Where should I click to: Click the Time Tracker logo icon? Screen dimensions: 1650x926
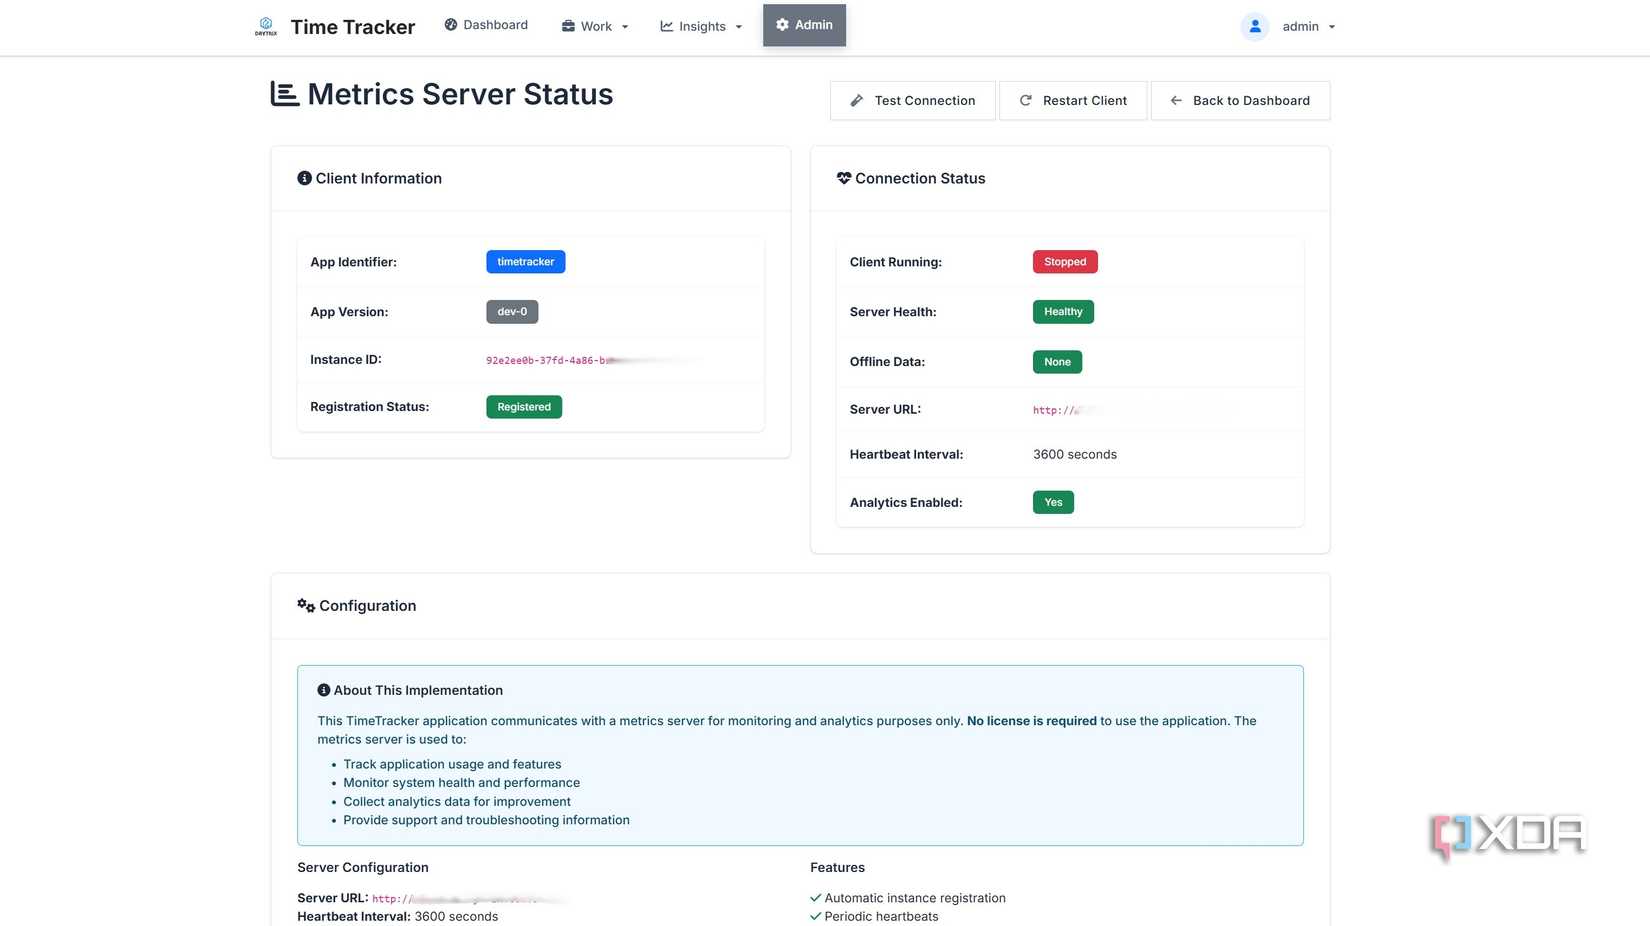tap(265, 26)
